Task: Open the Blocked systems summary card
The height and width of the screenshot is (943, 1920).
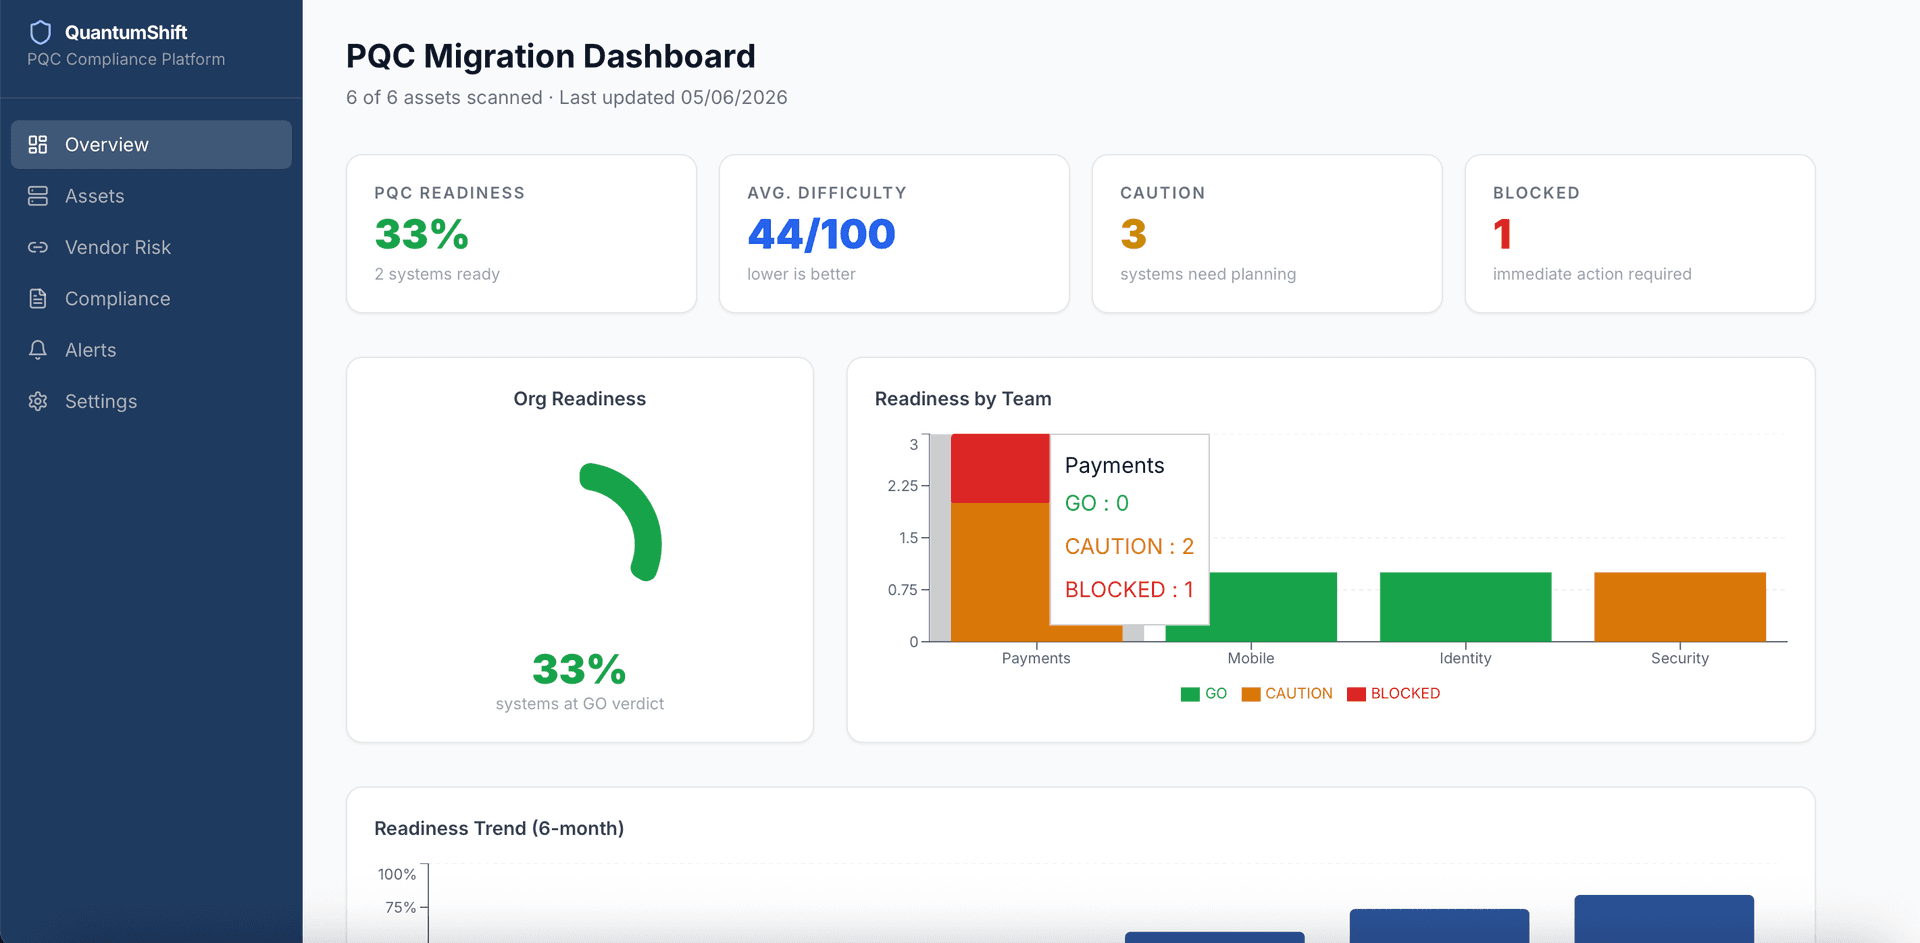Action: click(x=1640, y=234)
